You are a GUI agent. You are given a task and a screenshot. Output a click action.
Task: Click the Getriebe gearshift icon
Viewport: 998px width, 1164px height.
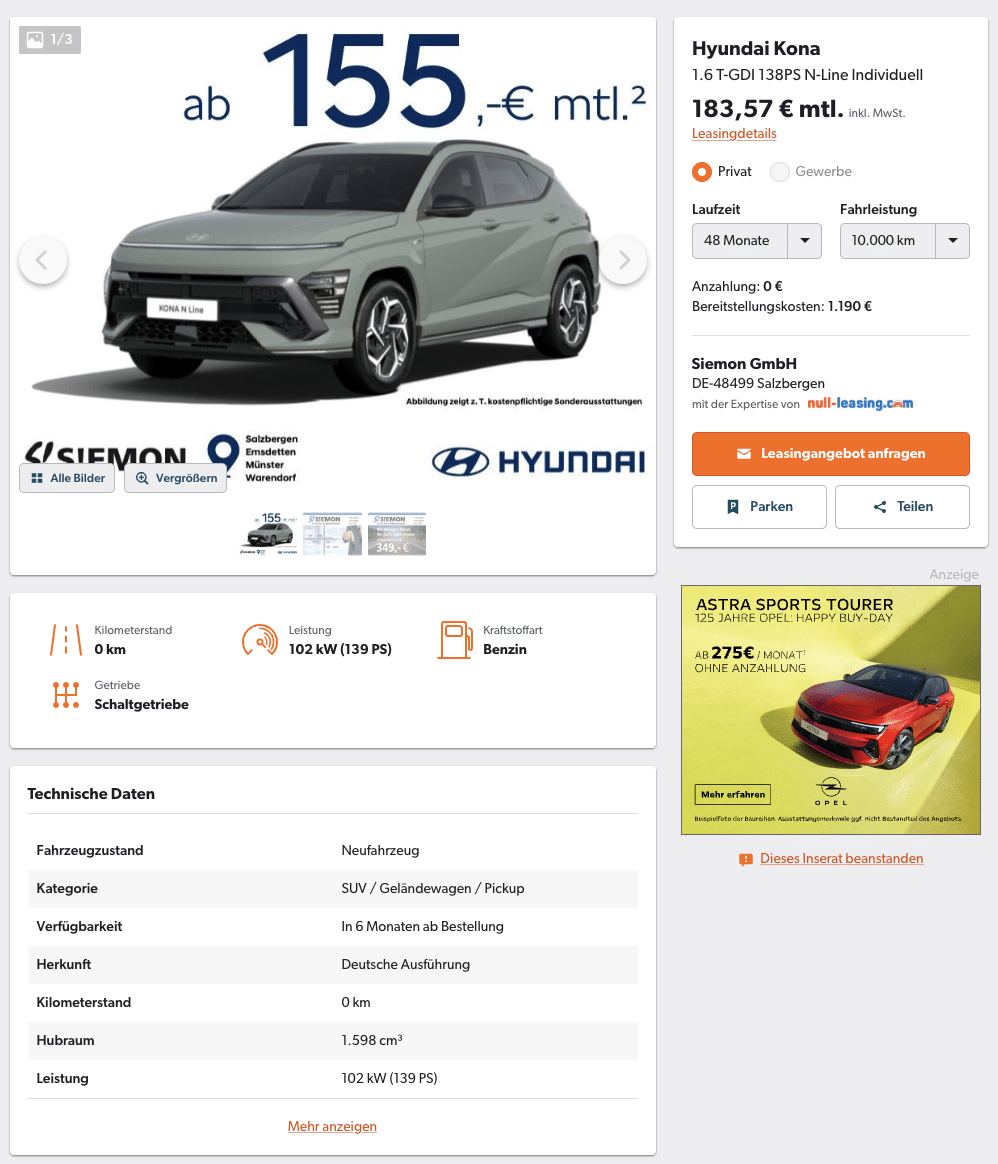(66, 695)
